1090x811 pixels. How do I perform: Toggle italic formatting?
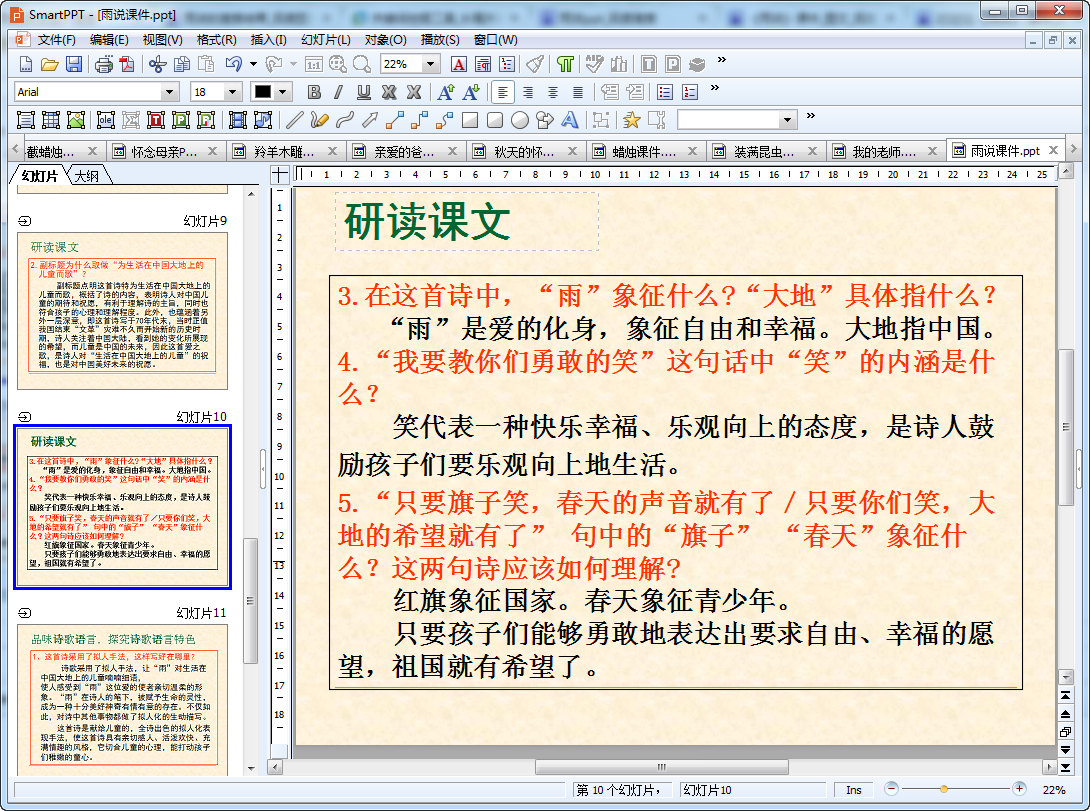[x=338, y=92]
